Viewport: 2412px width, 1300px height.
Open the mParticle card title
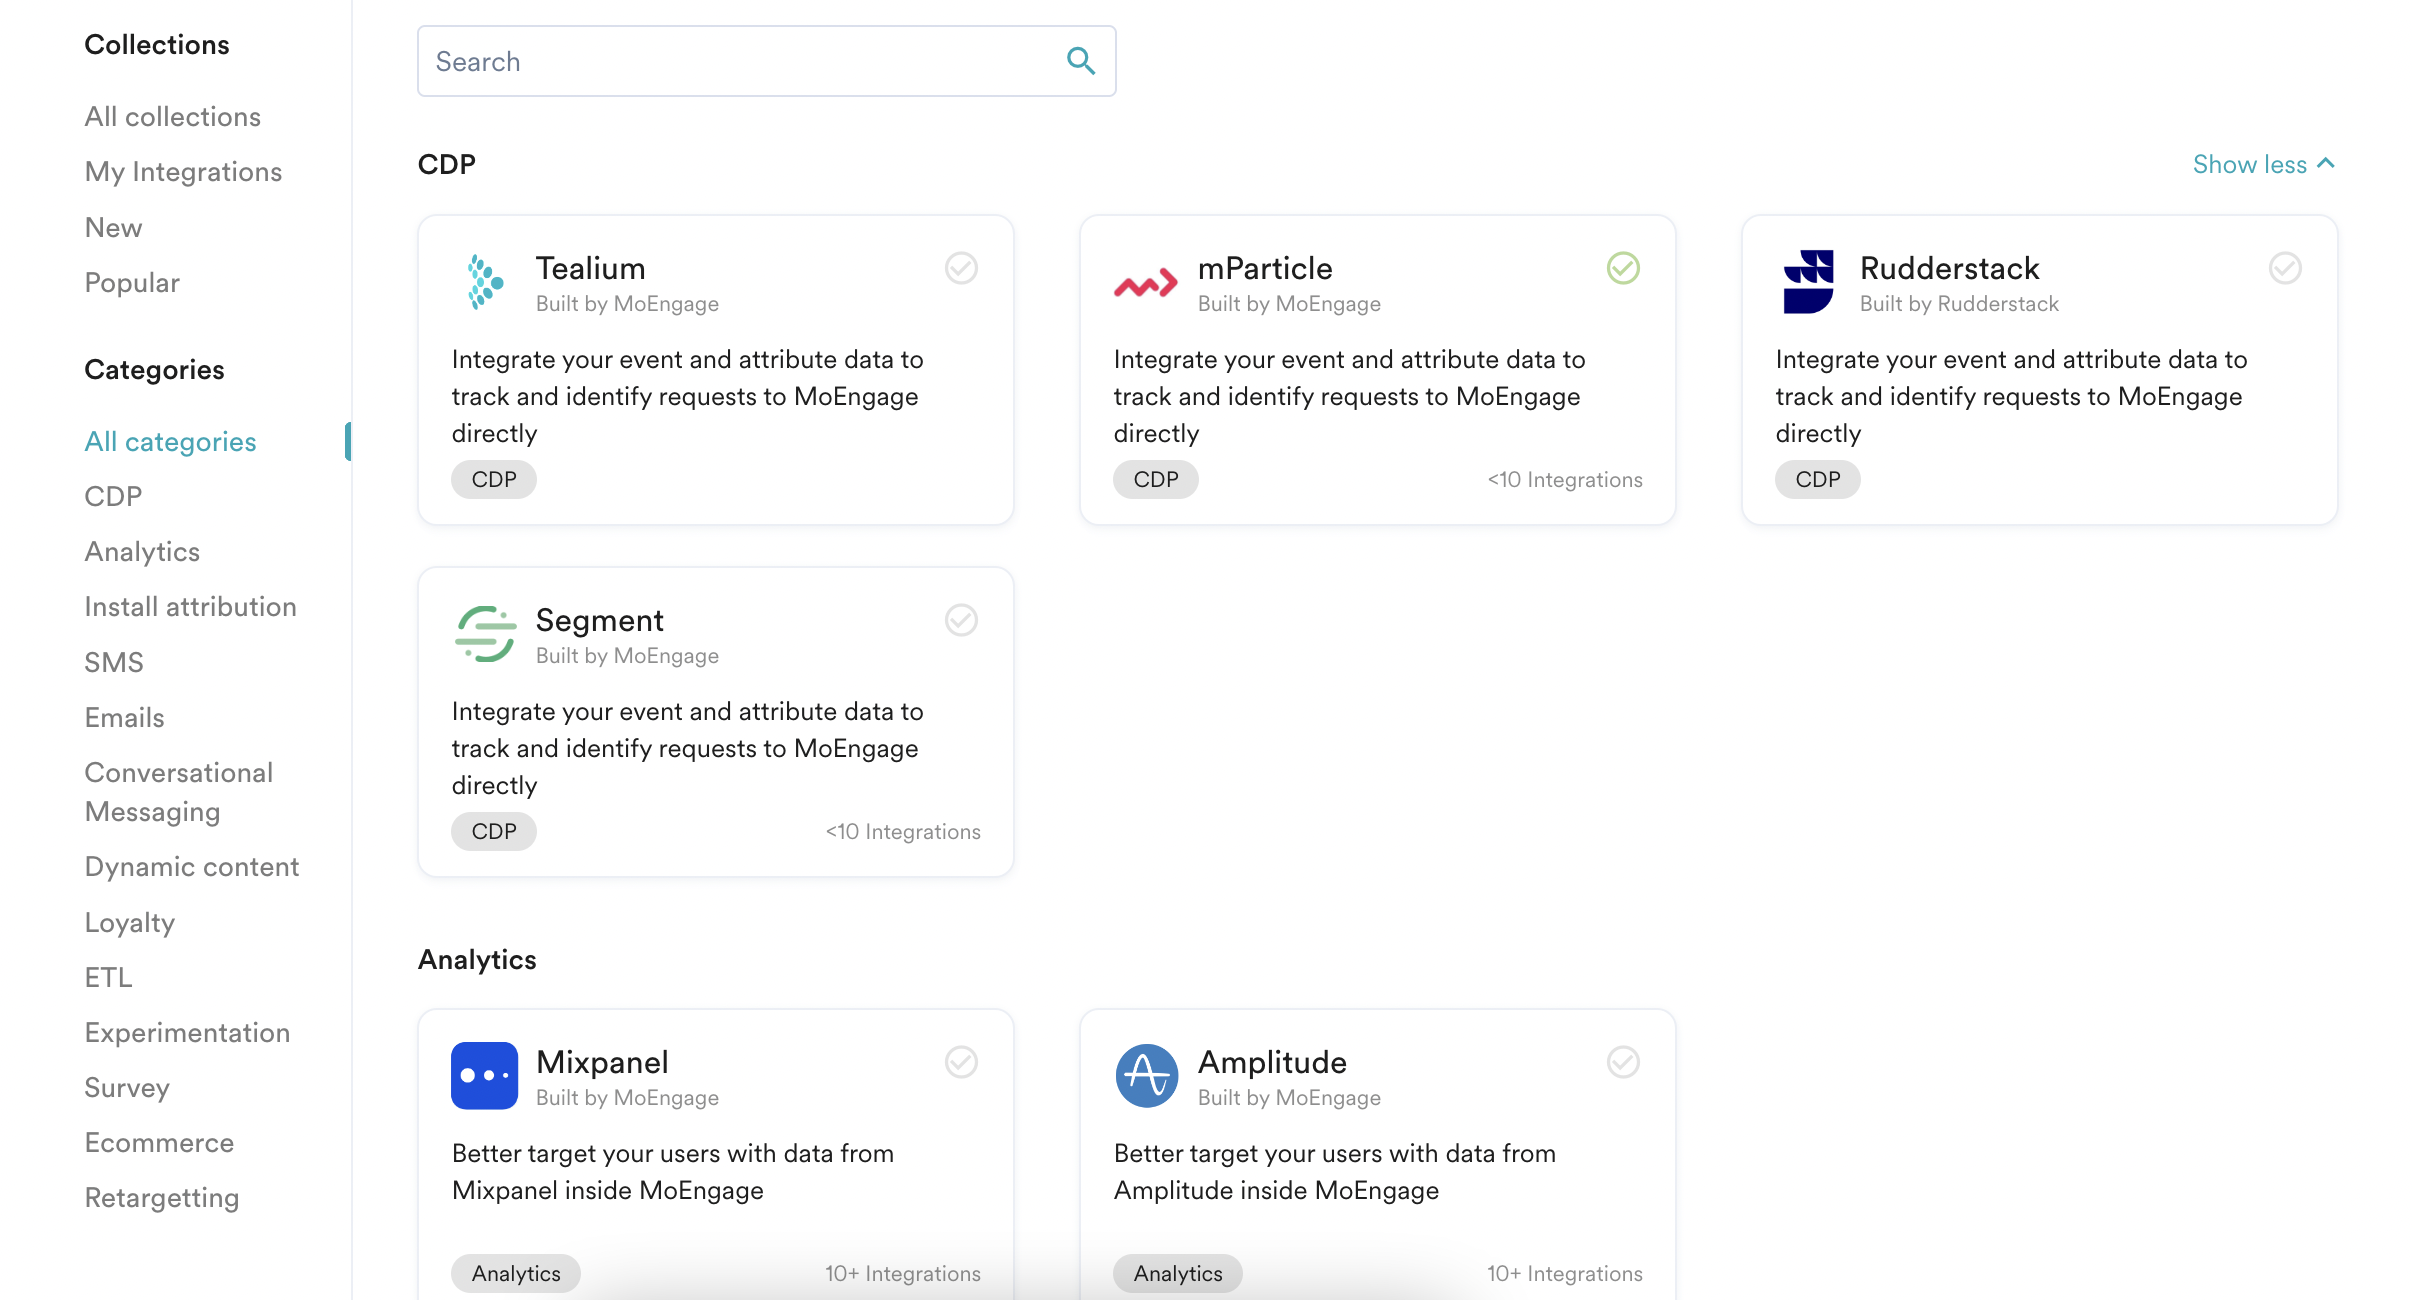(1264, 268)
